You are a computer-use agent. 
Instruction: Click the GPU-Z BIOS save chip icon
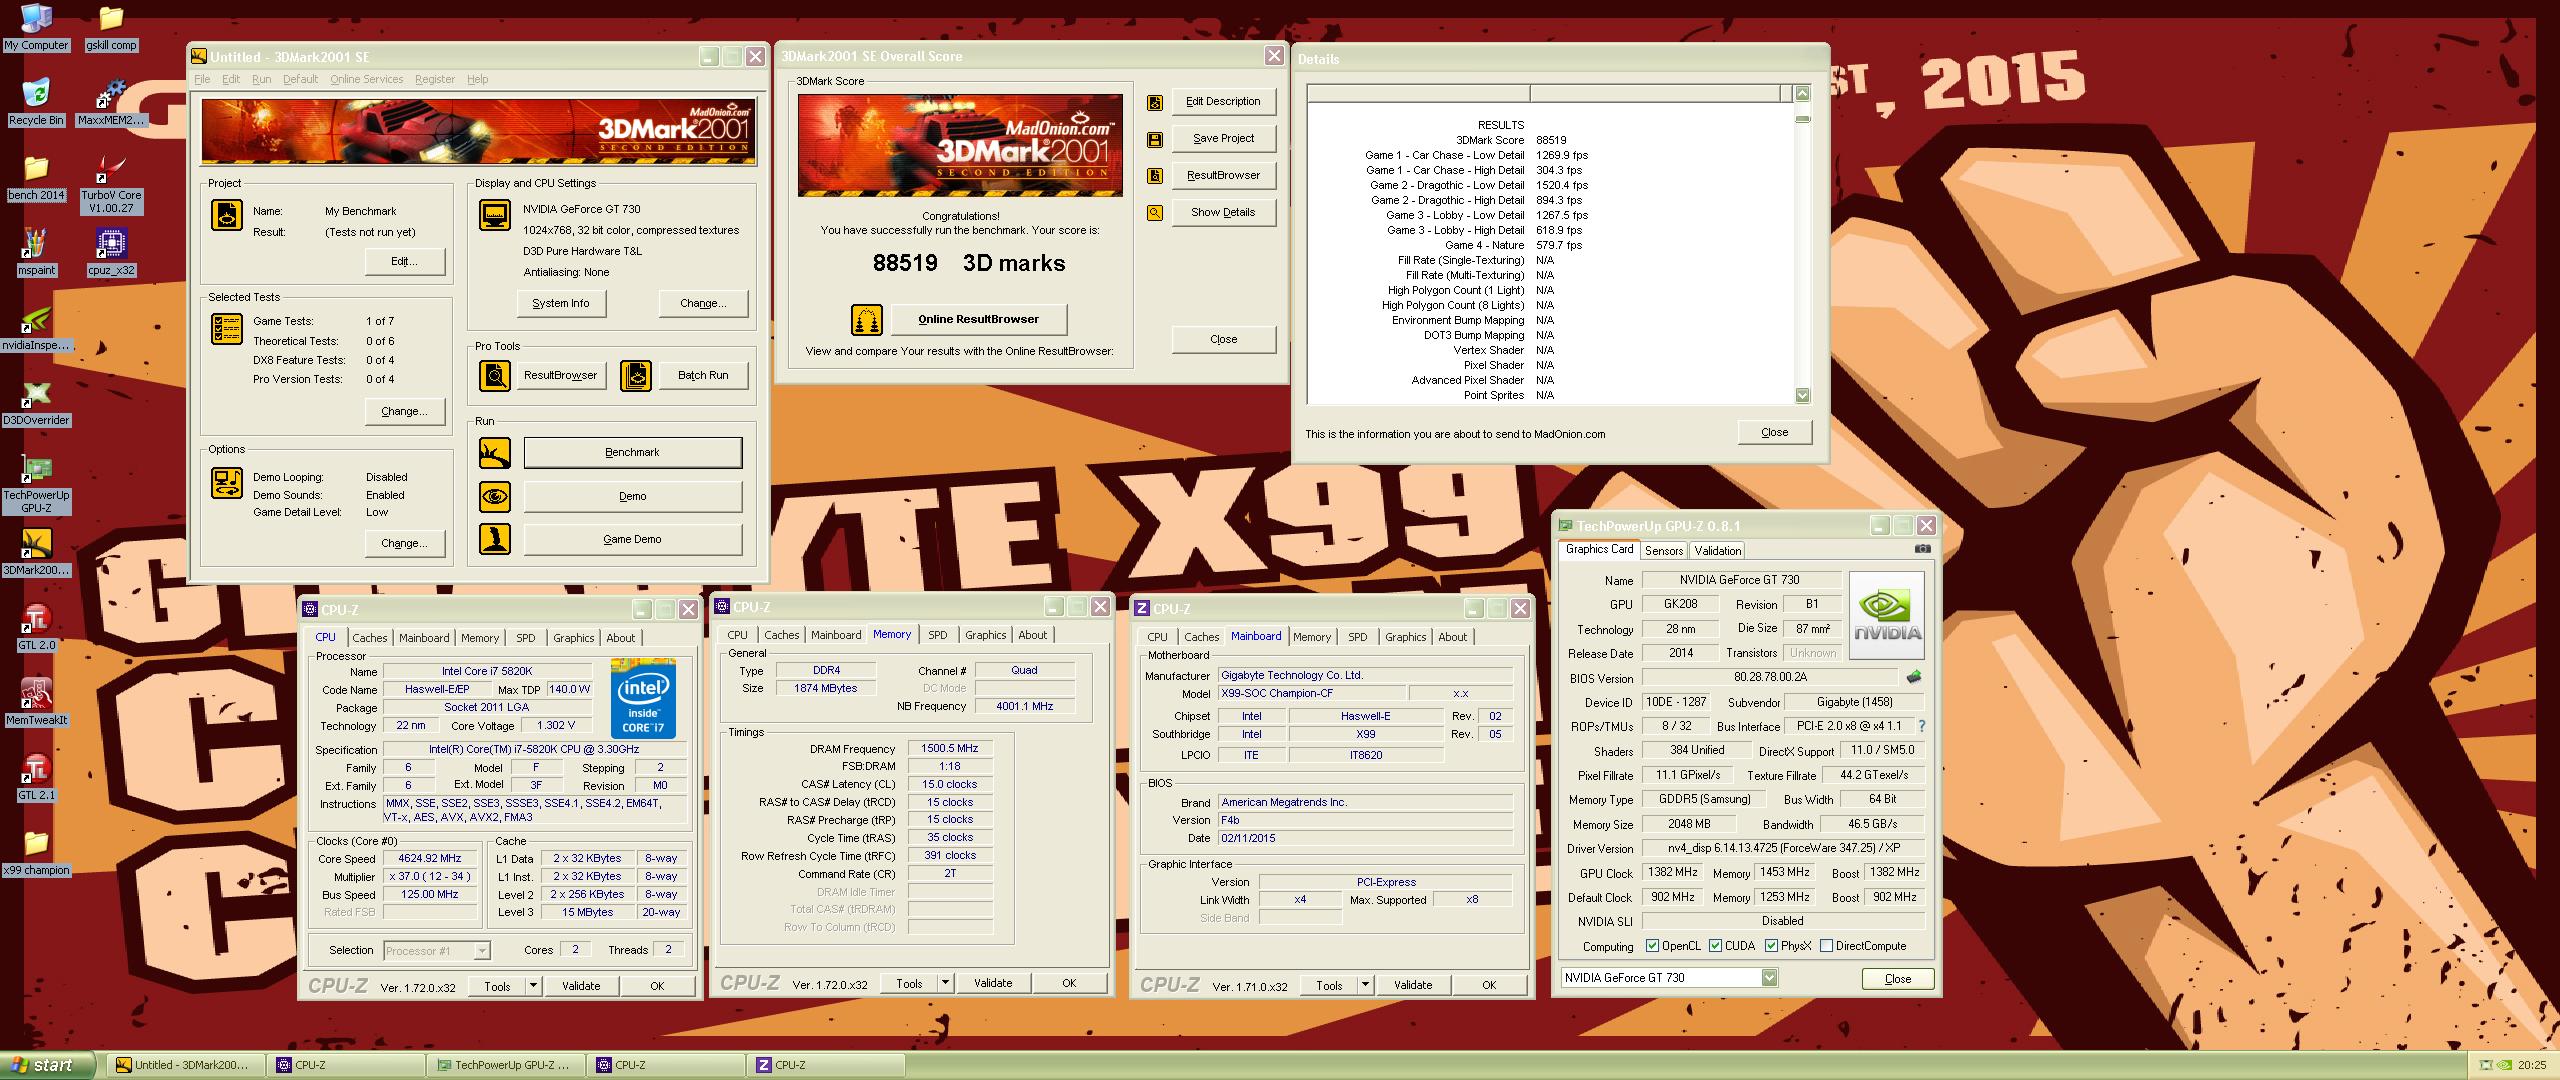pyautogui.click(x=1913, y=677)
